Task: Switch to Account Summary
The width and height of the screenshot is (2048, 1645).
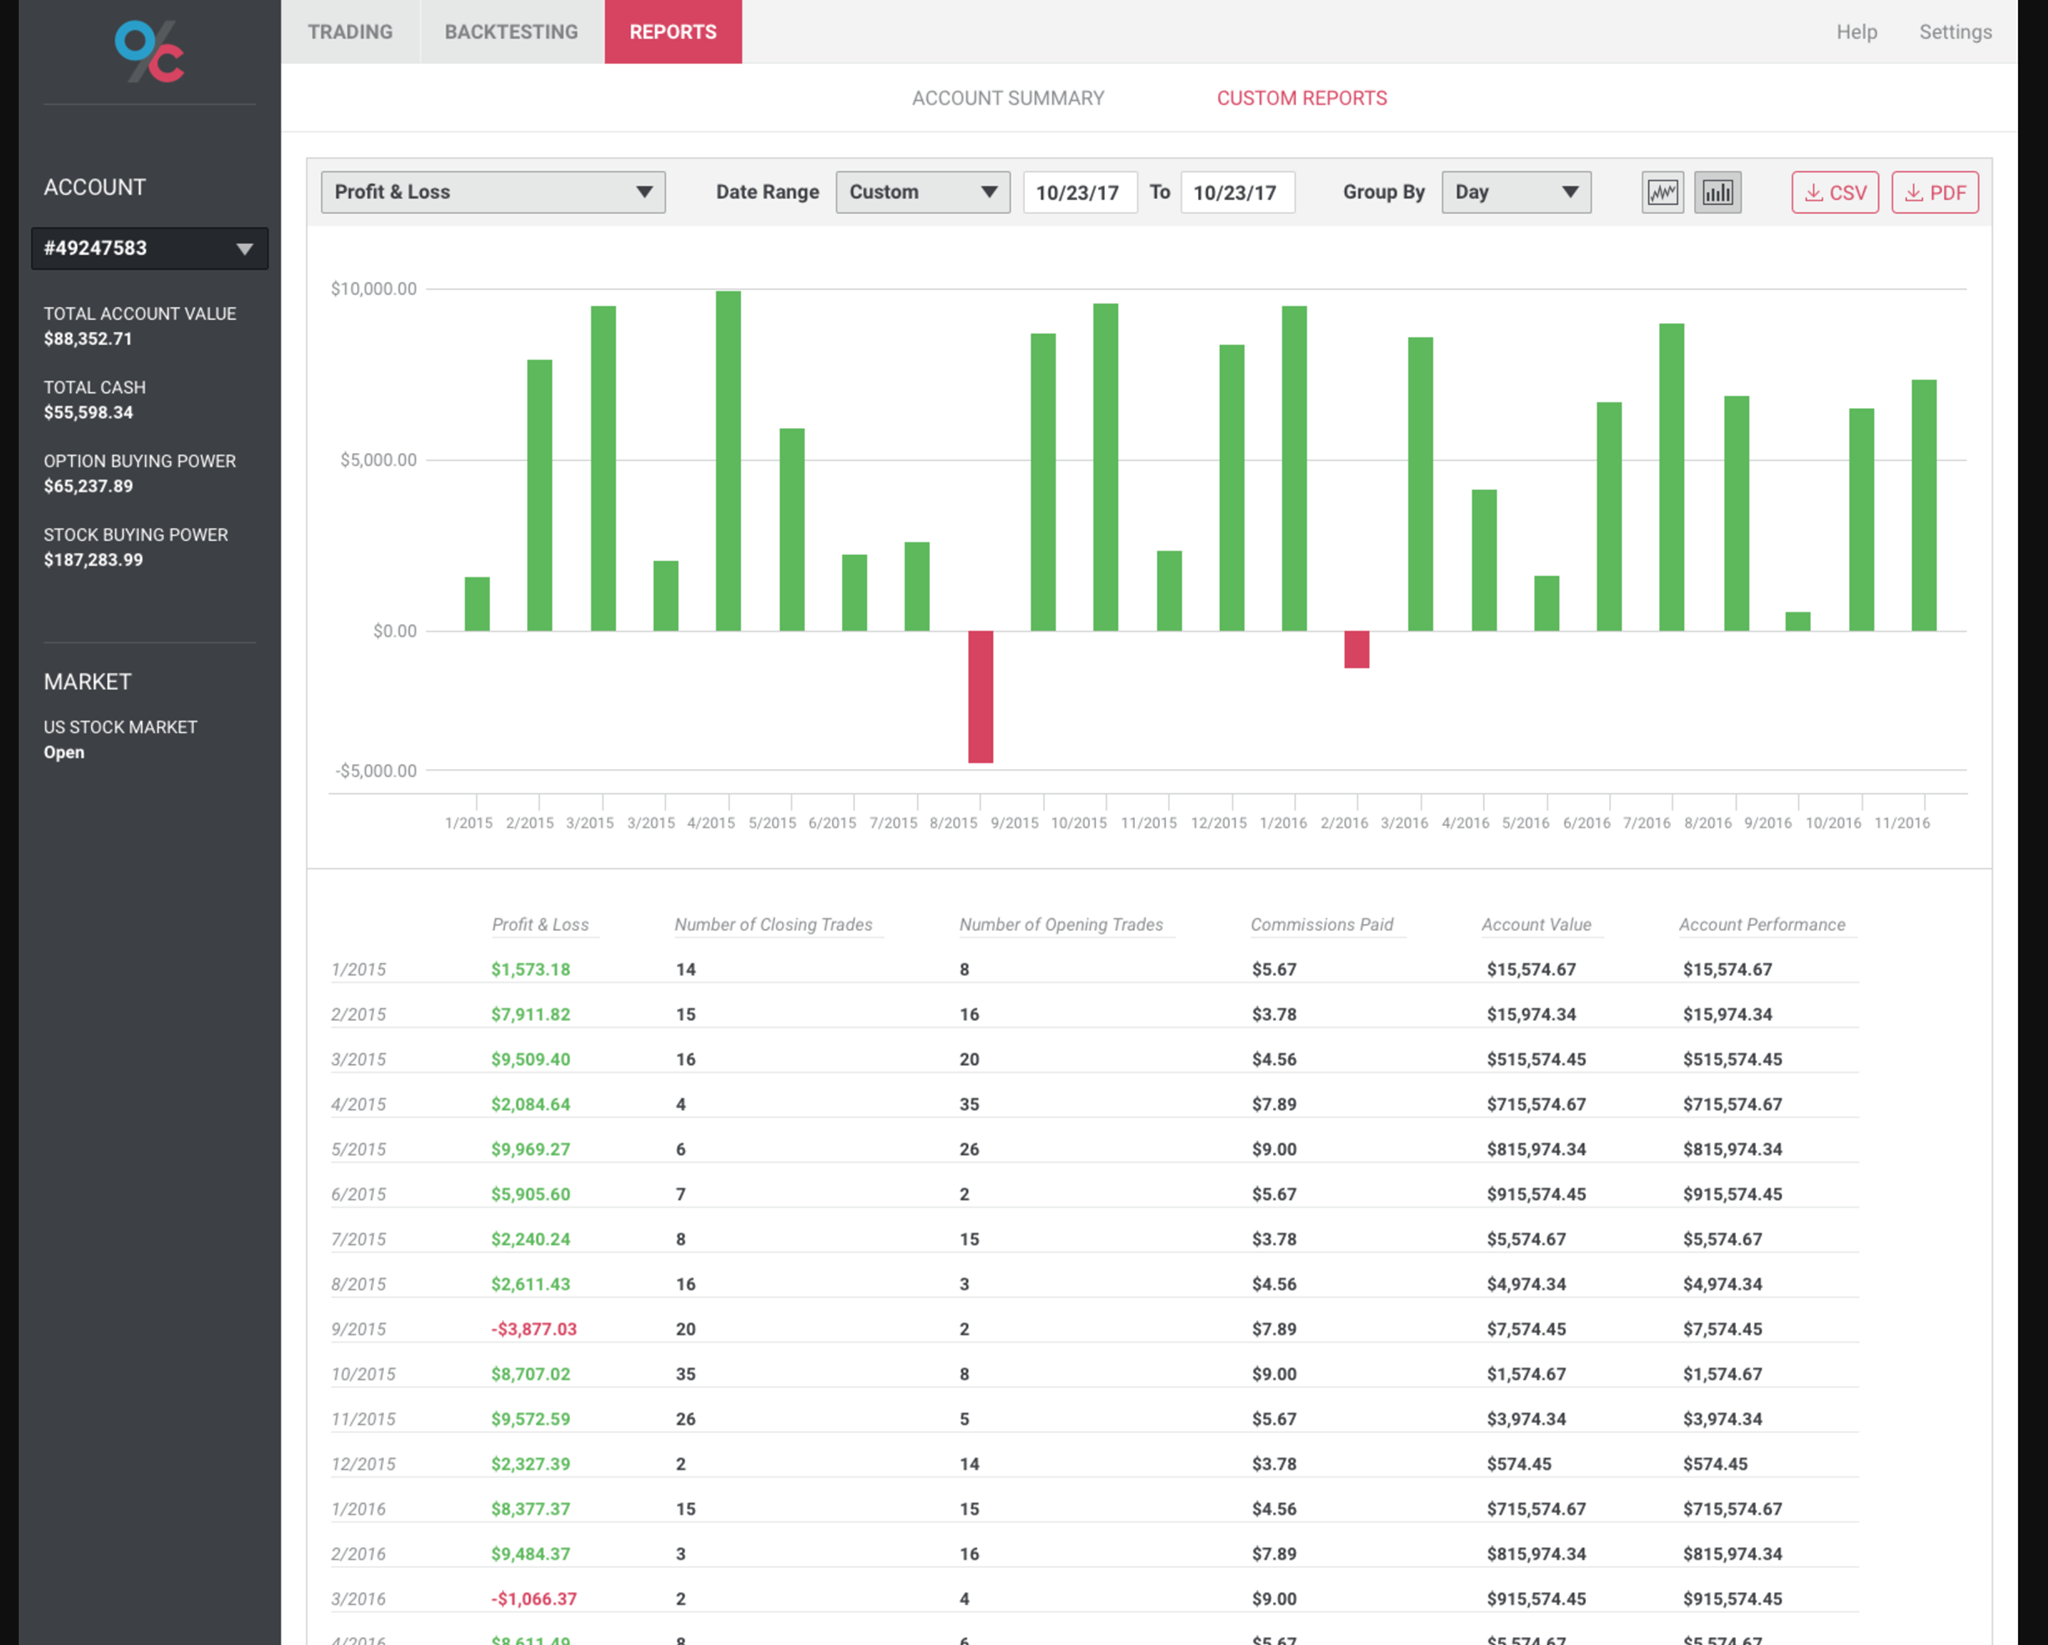Action: 1008,98
